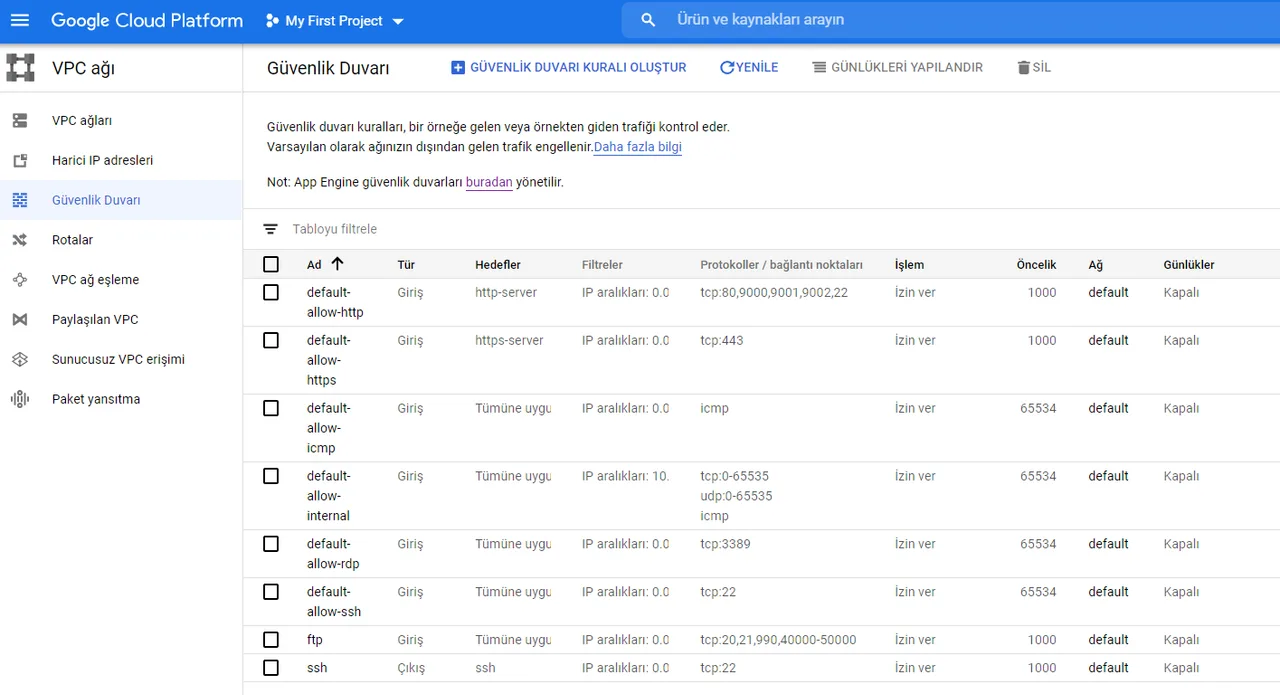Click the VPC ağları sidebar icon

click(20, 121)
